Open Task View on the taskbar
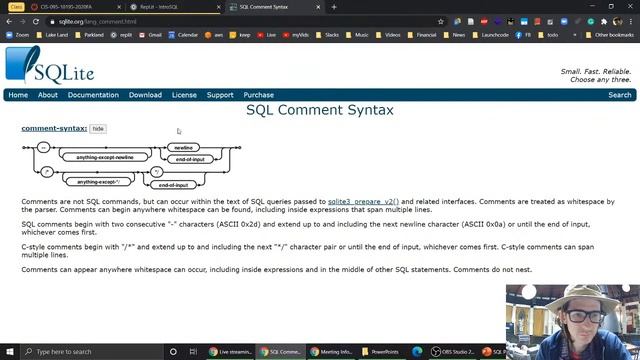640x360 pixels. click(193, 351)
